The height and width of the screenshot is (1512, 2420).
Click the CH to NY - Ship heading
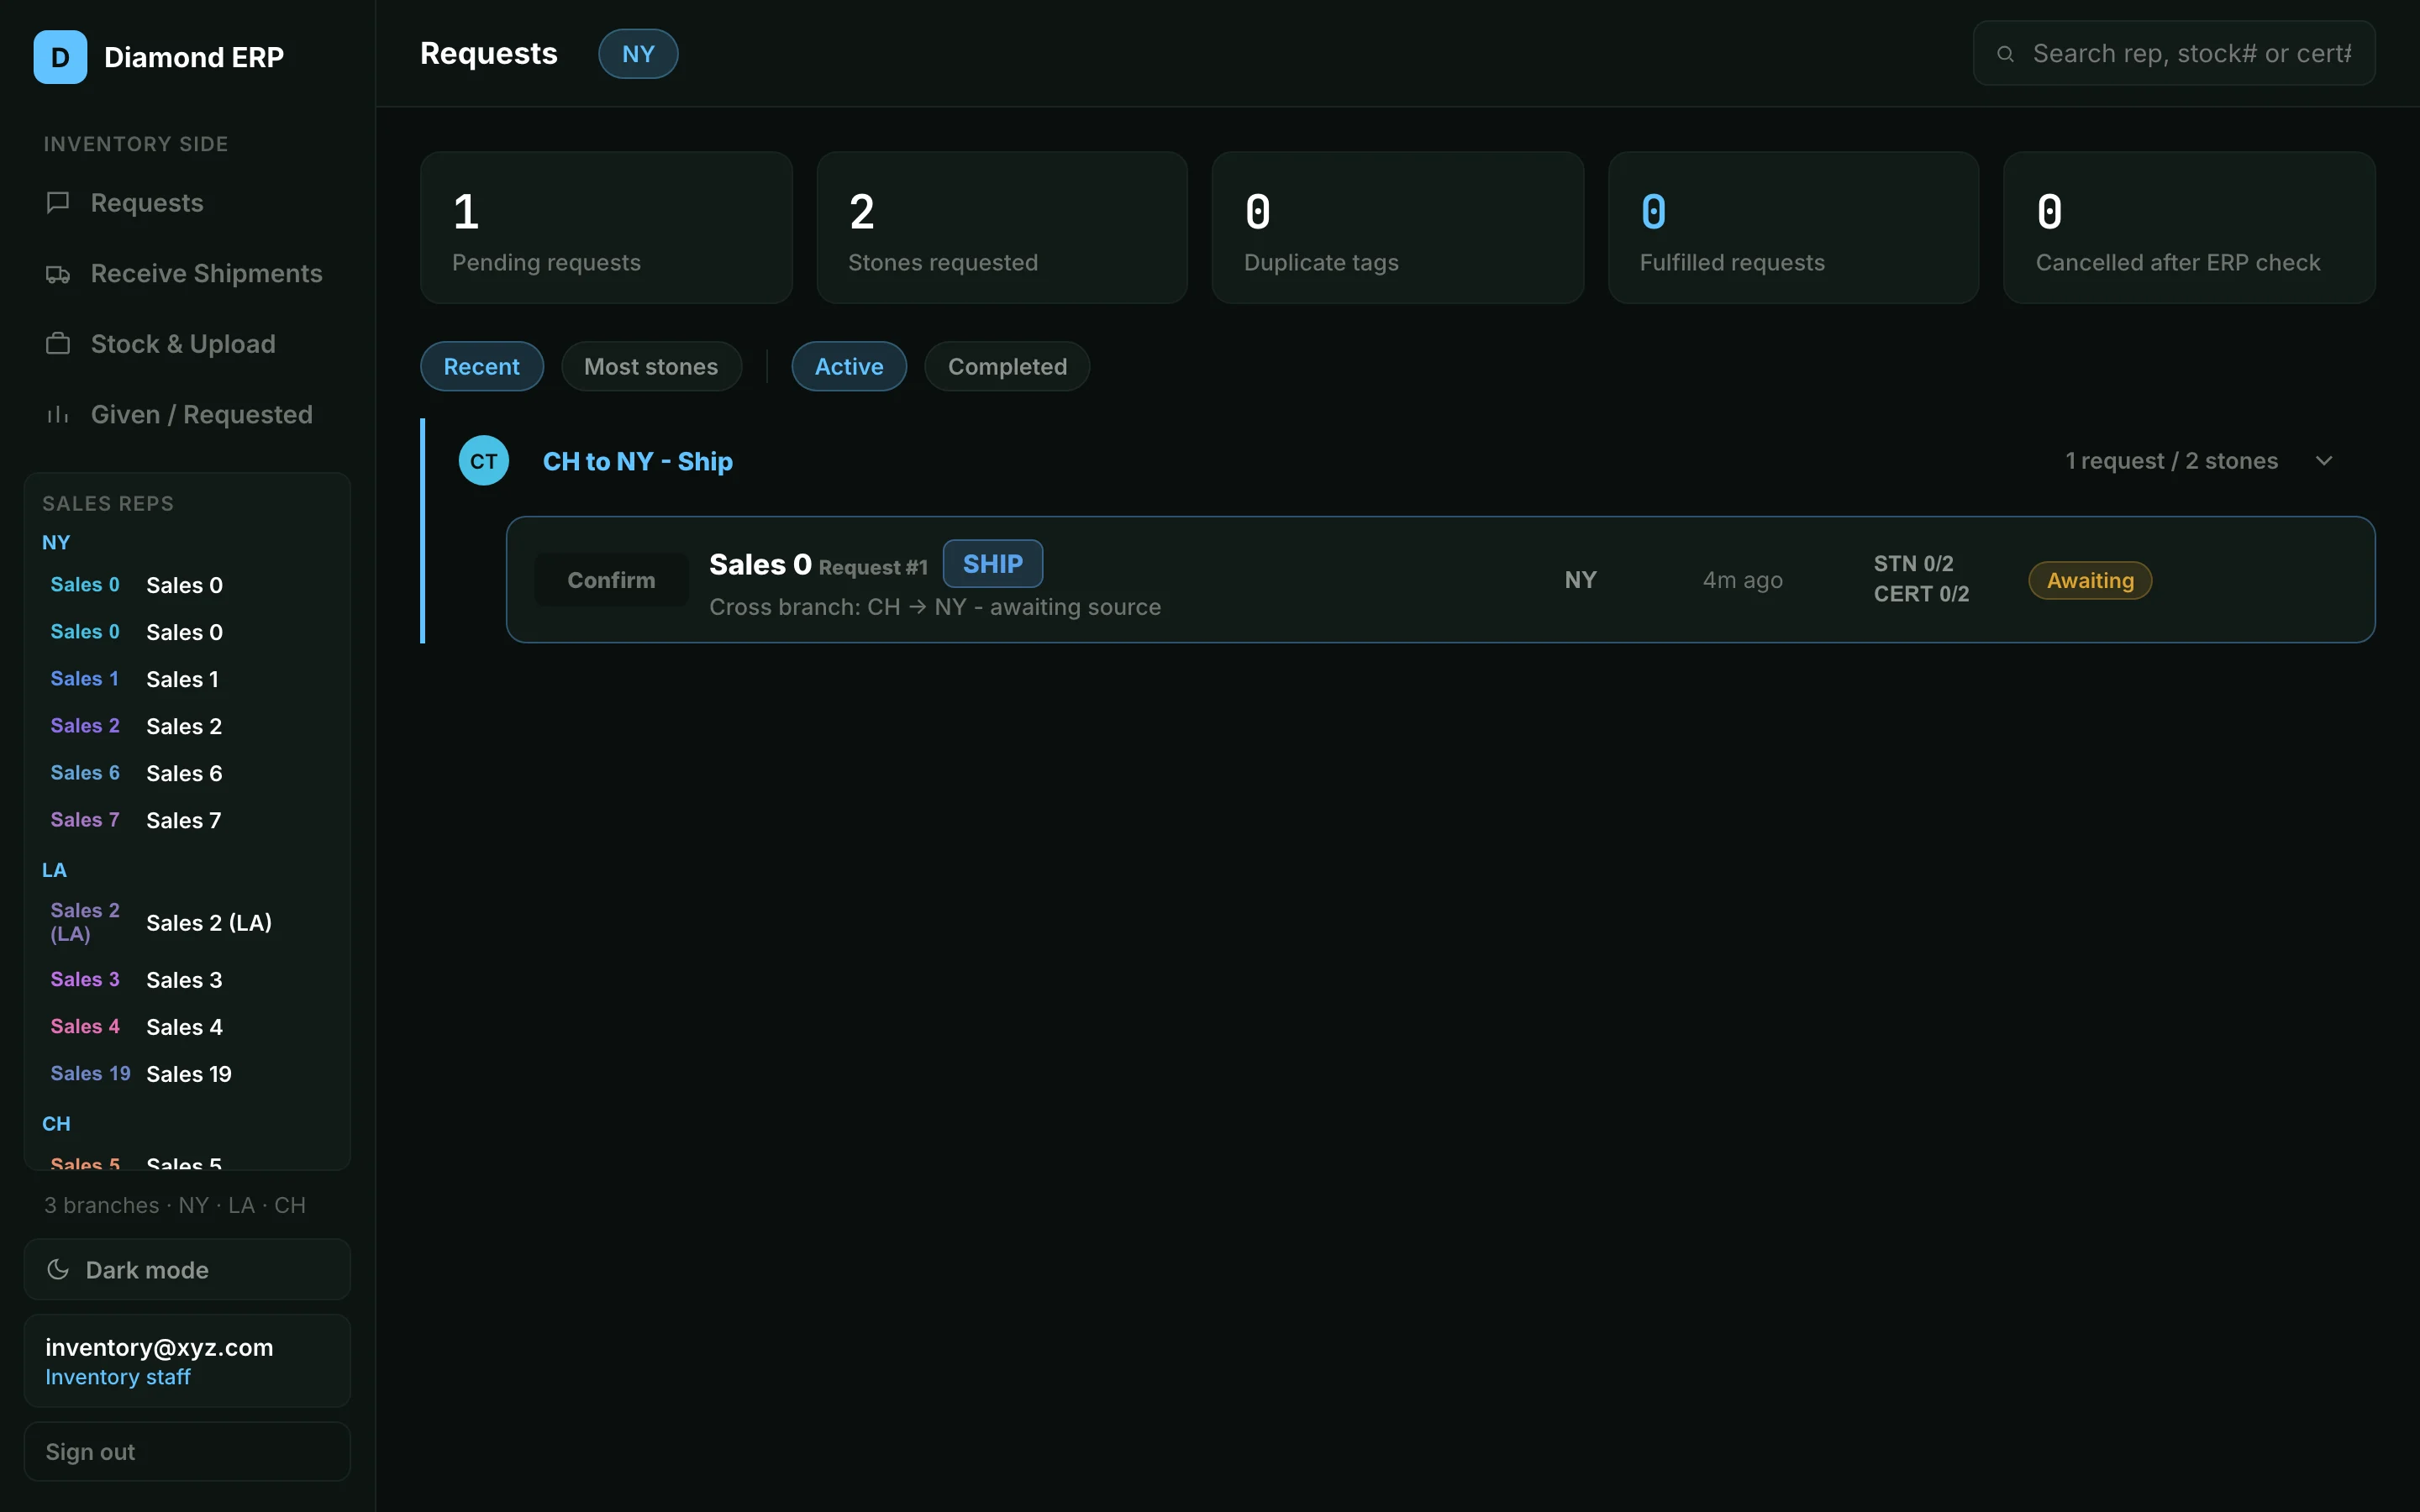click(x=638, y=461)
